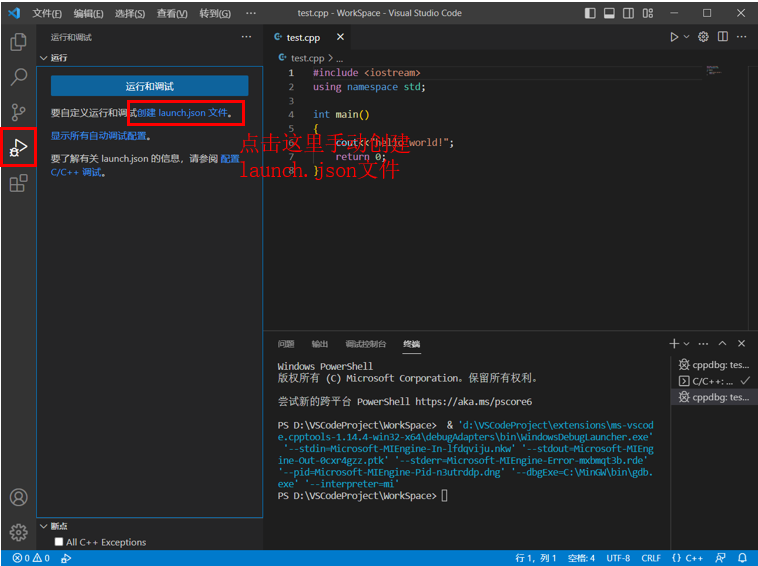Click debug launch icon in status bar

tap(66, 558)
